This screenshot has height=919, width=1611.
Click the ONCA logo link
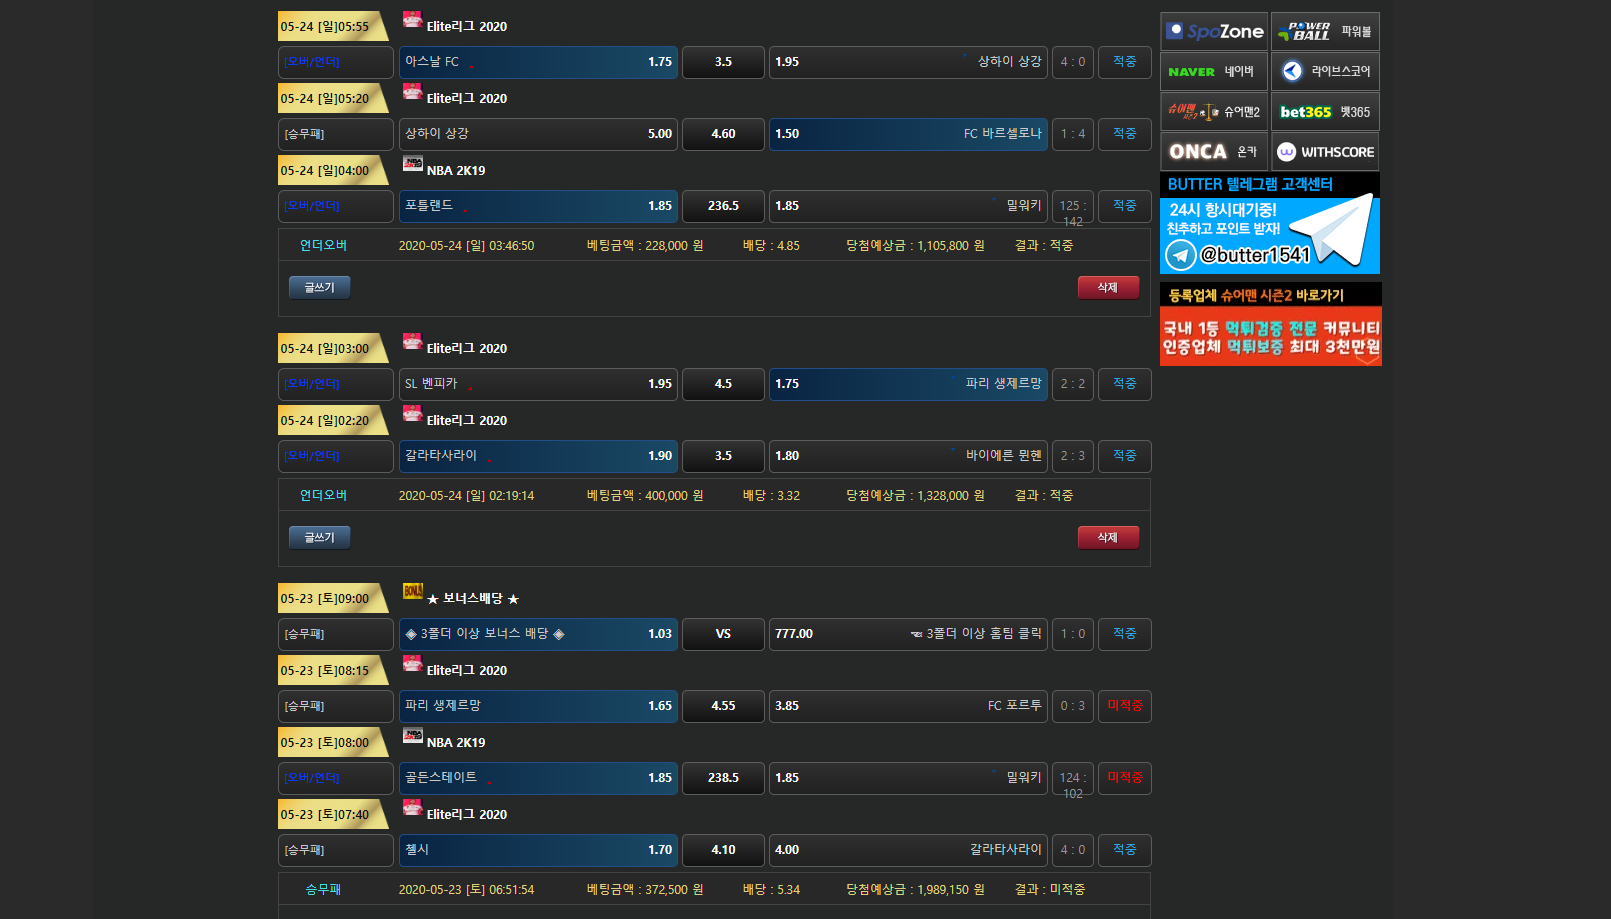click(x=1214, y=152)
